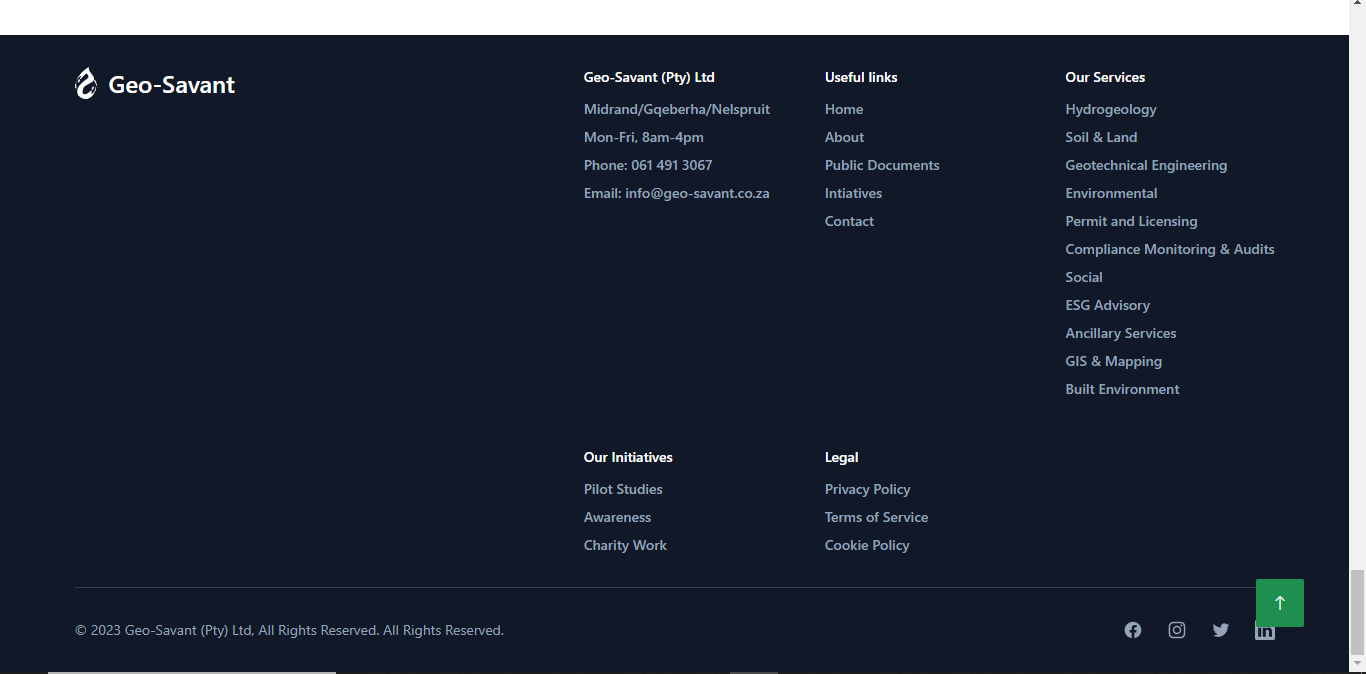The height and width of the screenshot is (674, 1366).
Task: Open the Cookie Policy link
Action: (x=866, y=545)
